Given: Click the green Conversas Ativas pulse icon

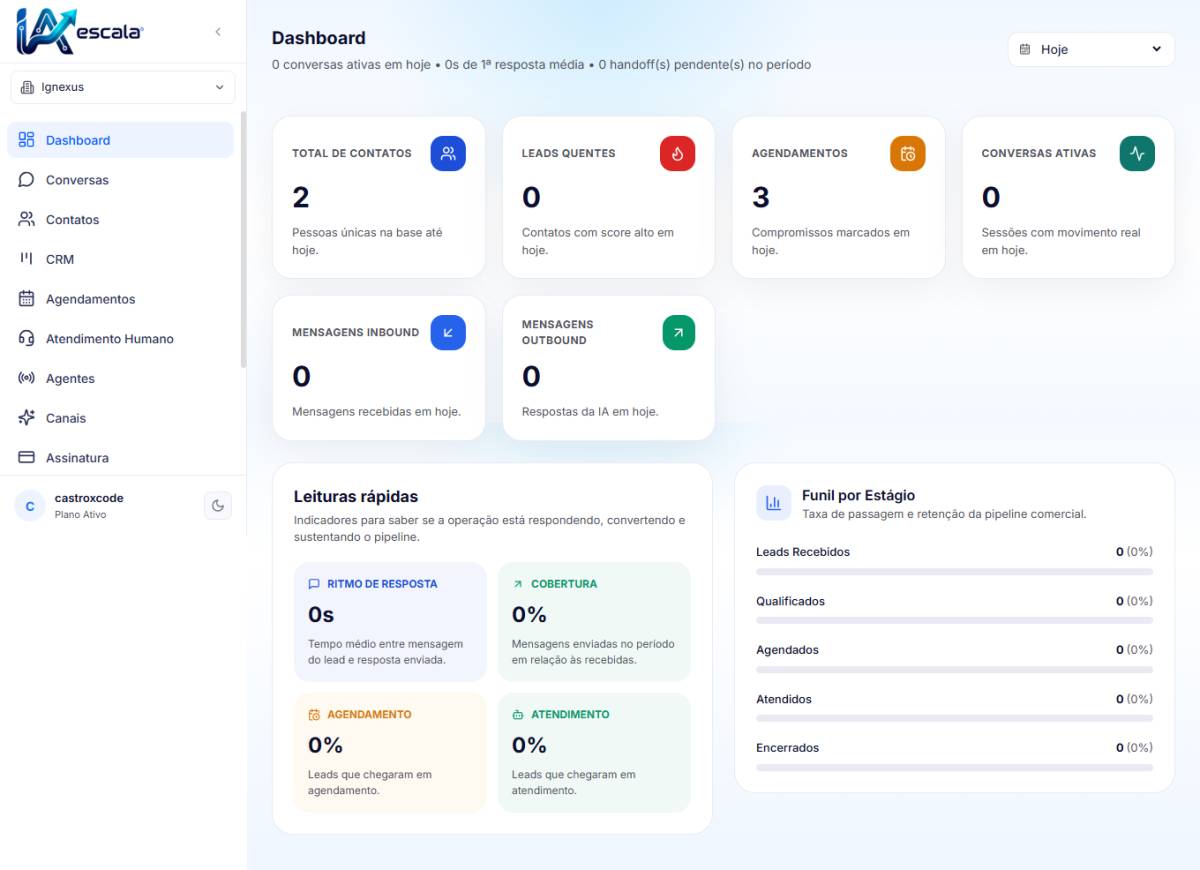Looking at the screenshot, I should pyautogui.click(x=1138, y=154).
